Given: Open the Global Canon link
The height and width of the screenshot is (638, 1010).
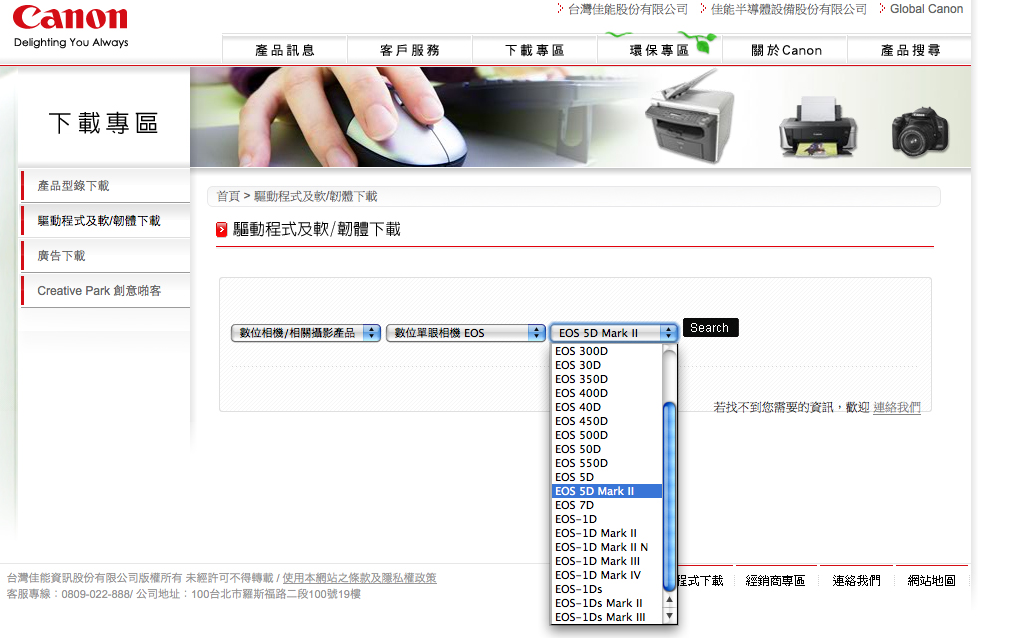Looking at the screenshot, I should tap(926, 9).
